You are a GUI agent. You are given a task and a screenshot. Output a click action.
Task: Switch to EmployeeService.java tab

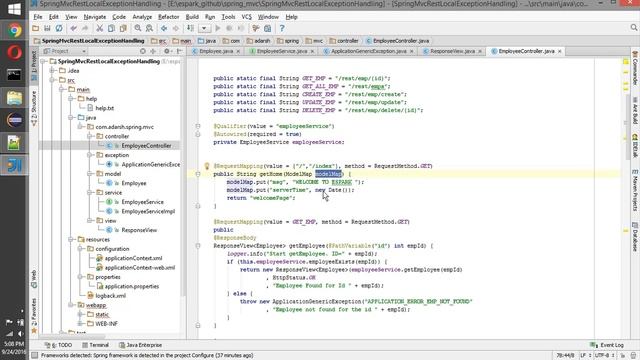click(282, 51)
